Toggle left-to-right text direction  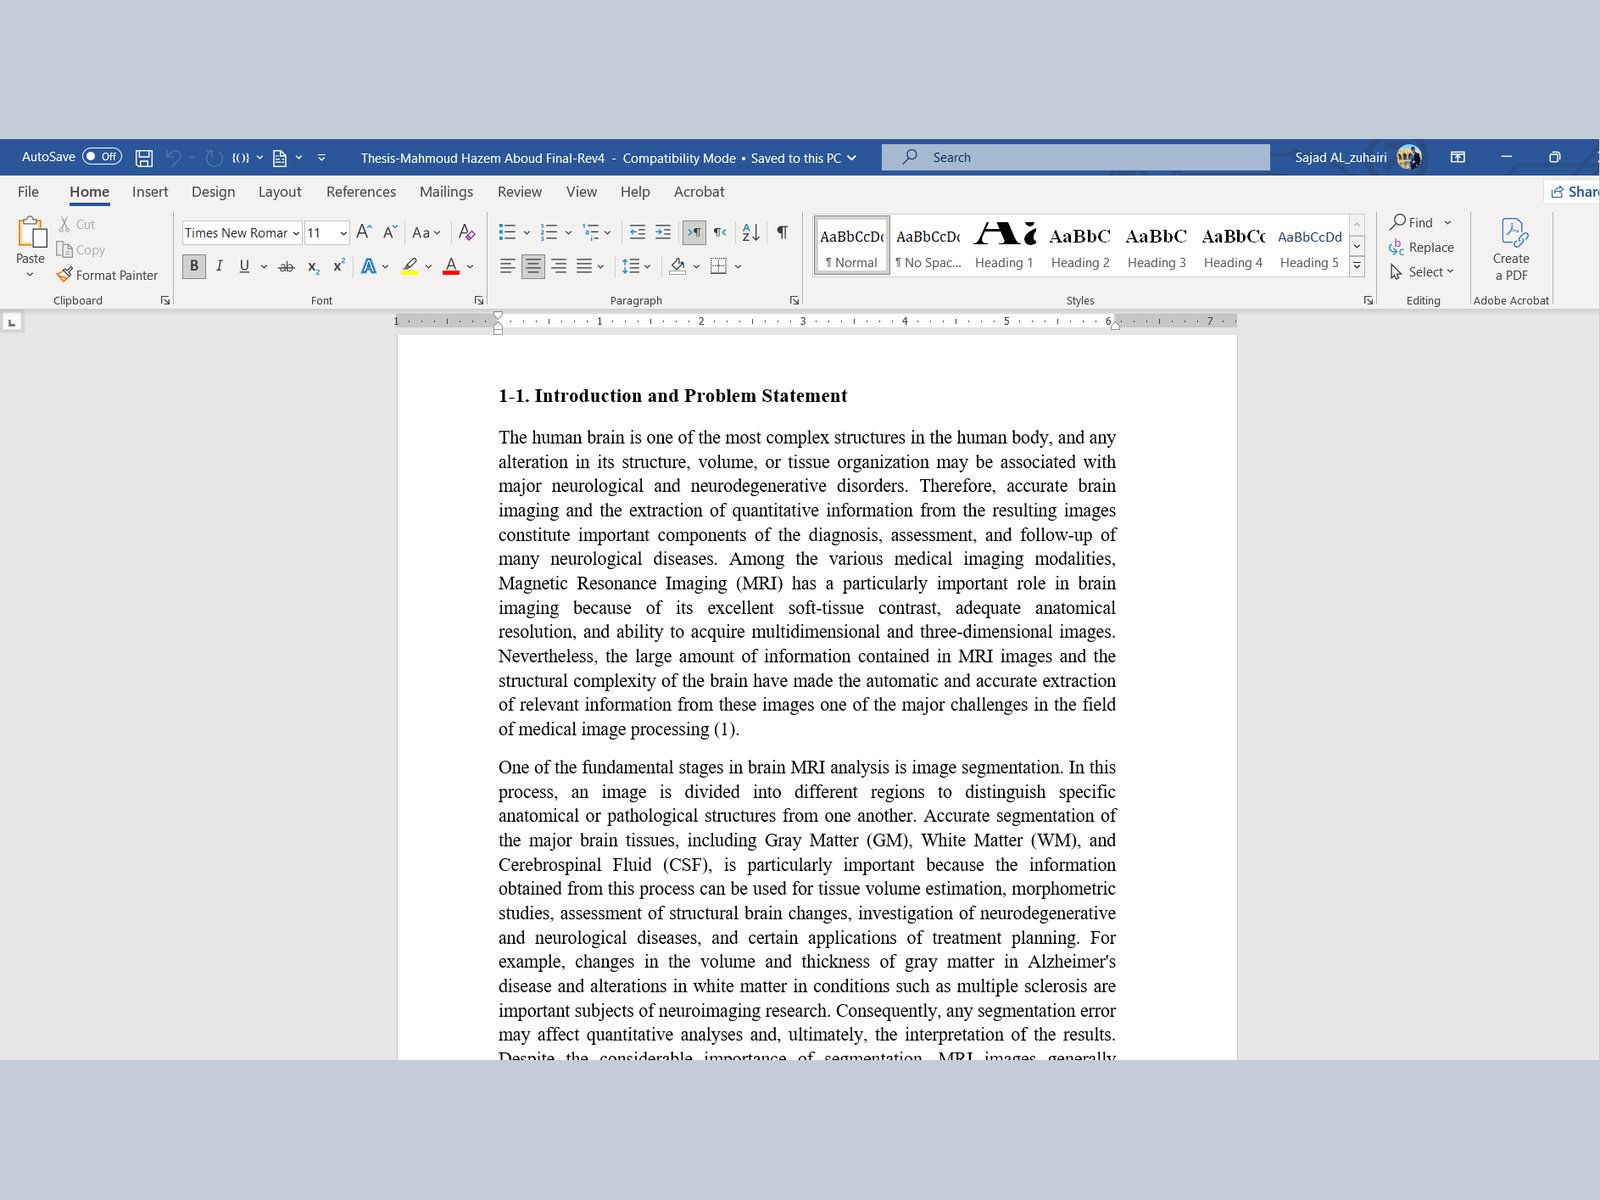pos(694,232)
